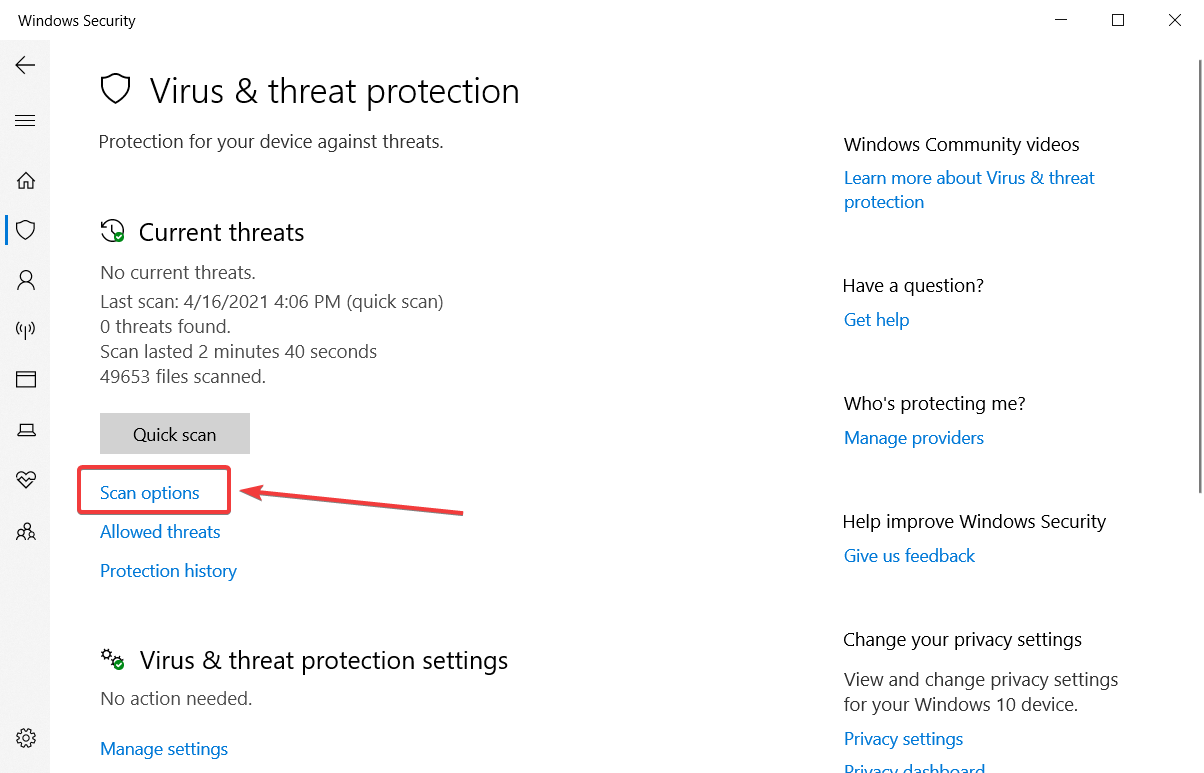Go to Home in the sidebar
This screenshot has width=1204, height=773.
click(26, 181)
